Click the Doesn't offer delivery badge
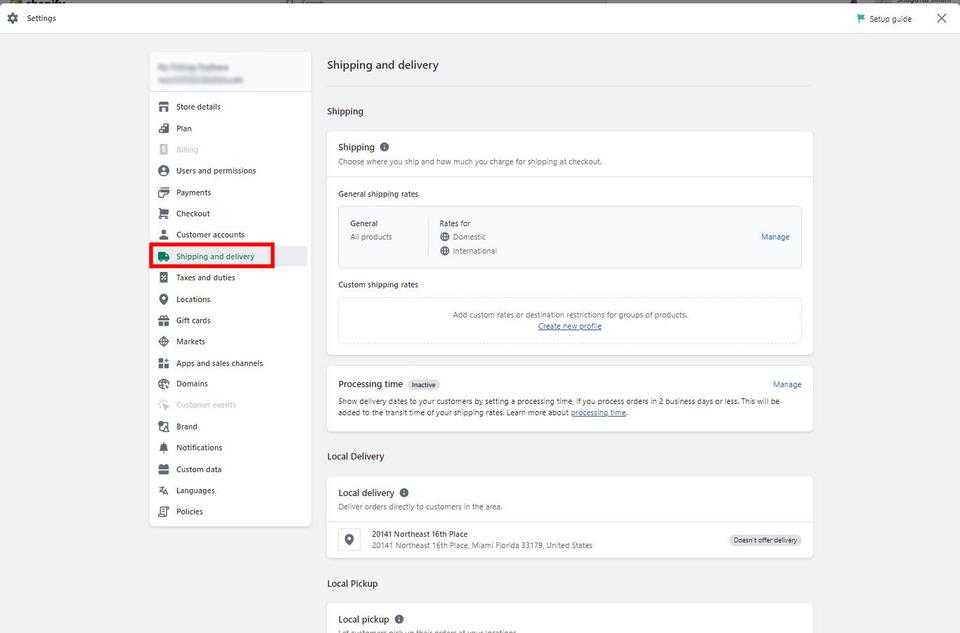This screenshot has width=960, height=633. [765, 540]
